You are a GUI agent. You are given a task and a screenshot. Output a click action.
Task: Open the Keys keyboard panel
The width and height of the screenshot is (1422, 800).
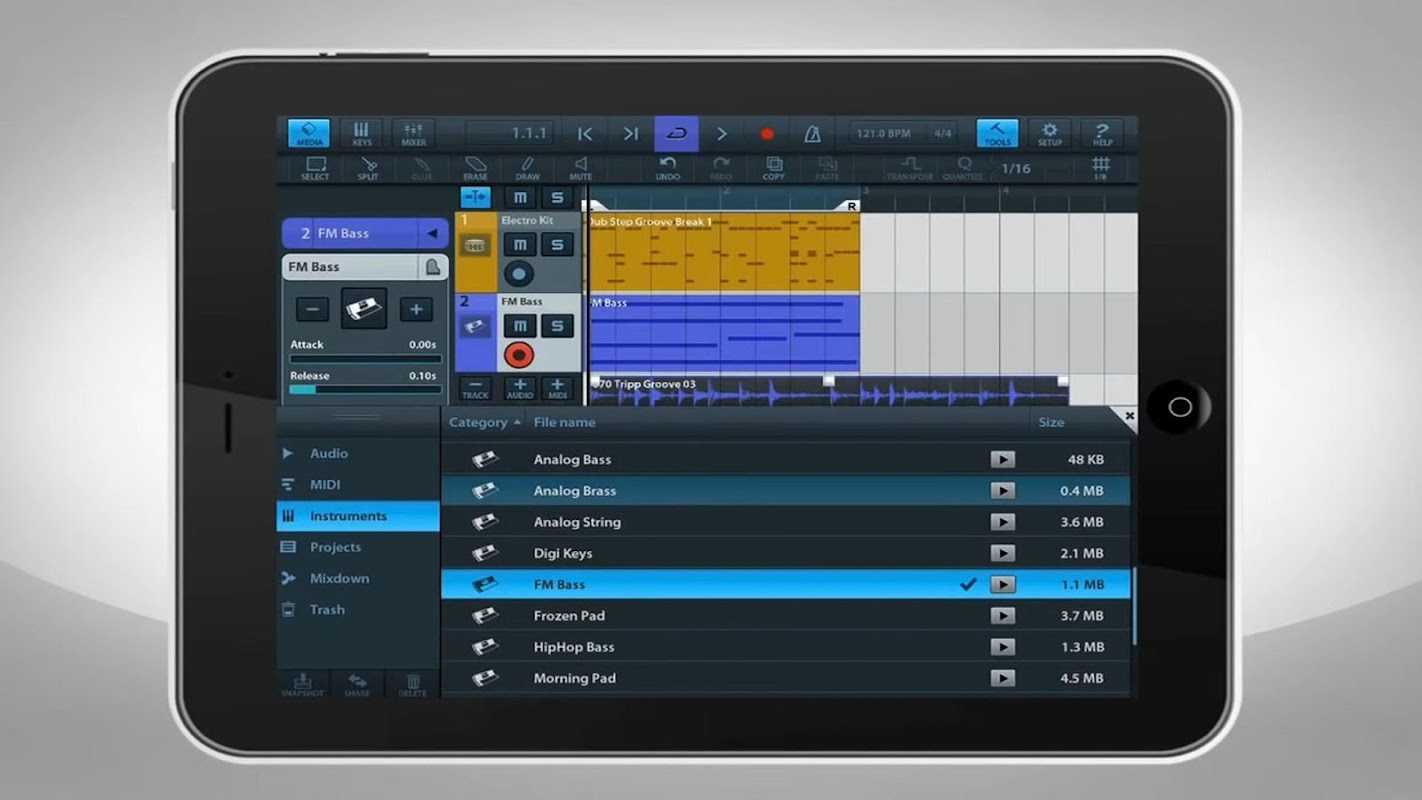pos(361,134)
